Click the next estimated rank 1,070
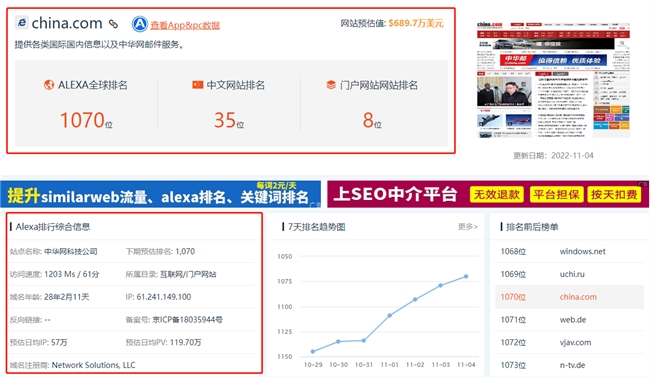The height and width of the screenshot is (378, 650). [x=185, y=252]
